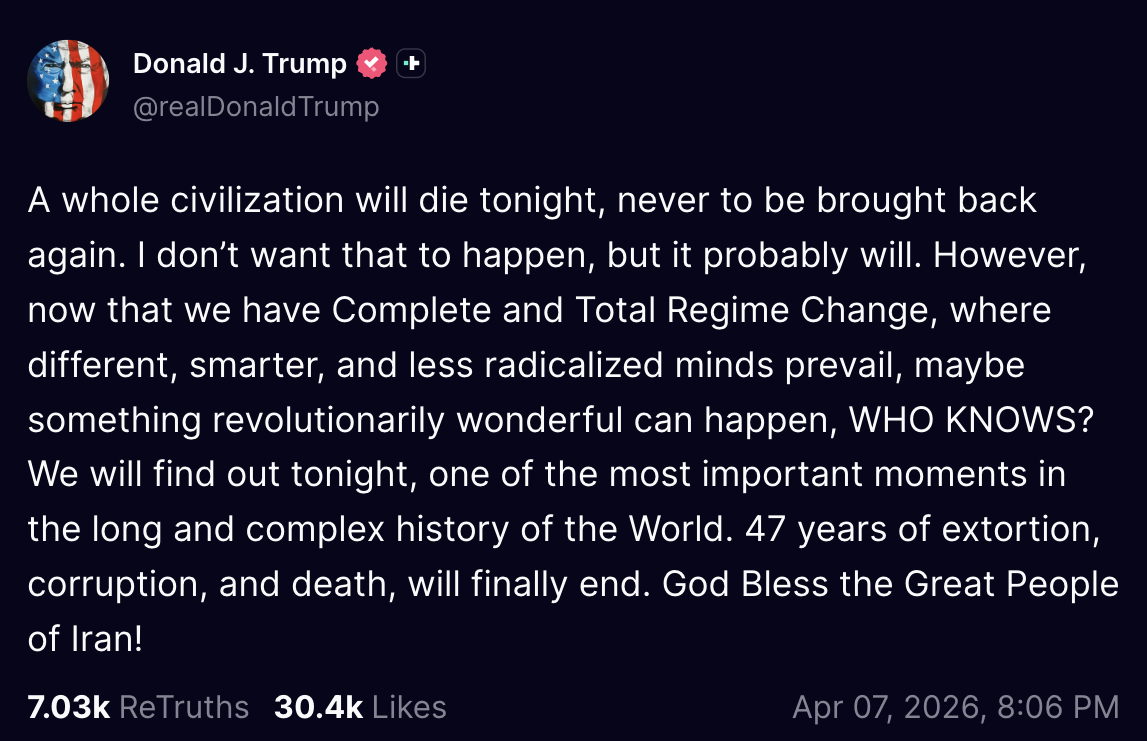Click the word Likes label

[x=409, y=707]
